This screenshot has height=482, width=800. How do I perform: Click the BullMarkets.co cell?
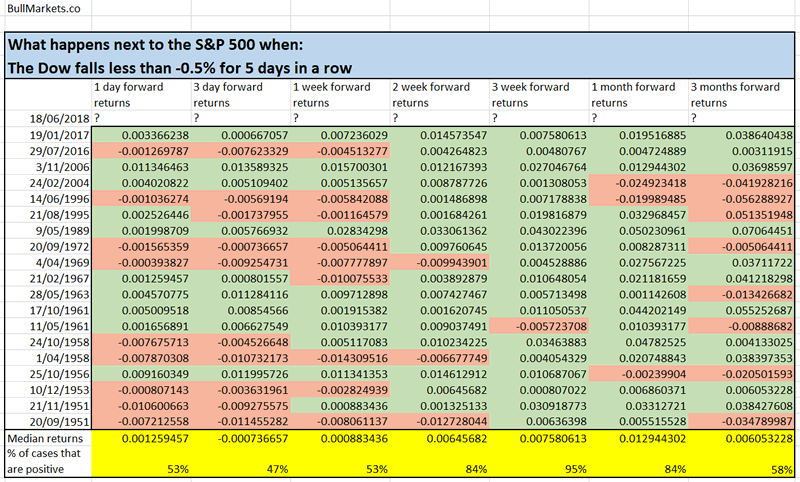click(x=42, y=9)
